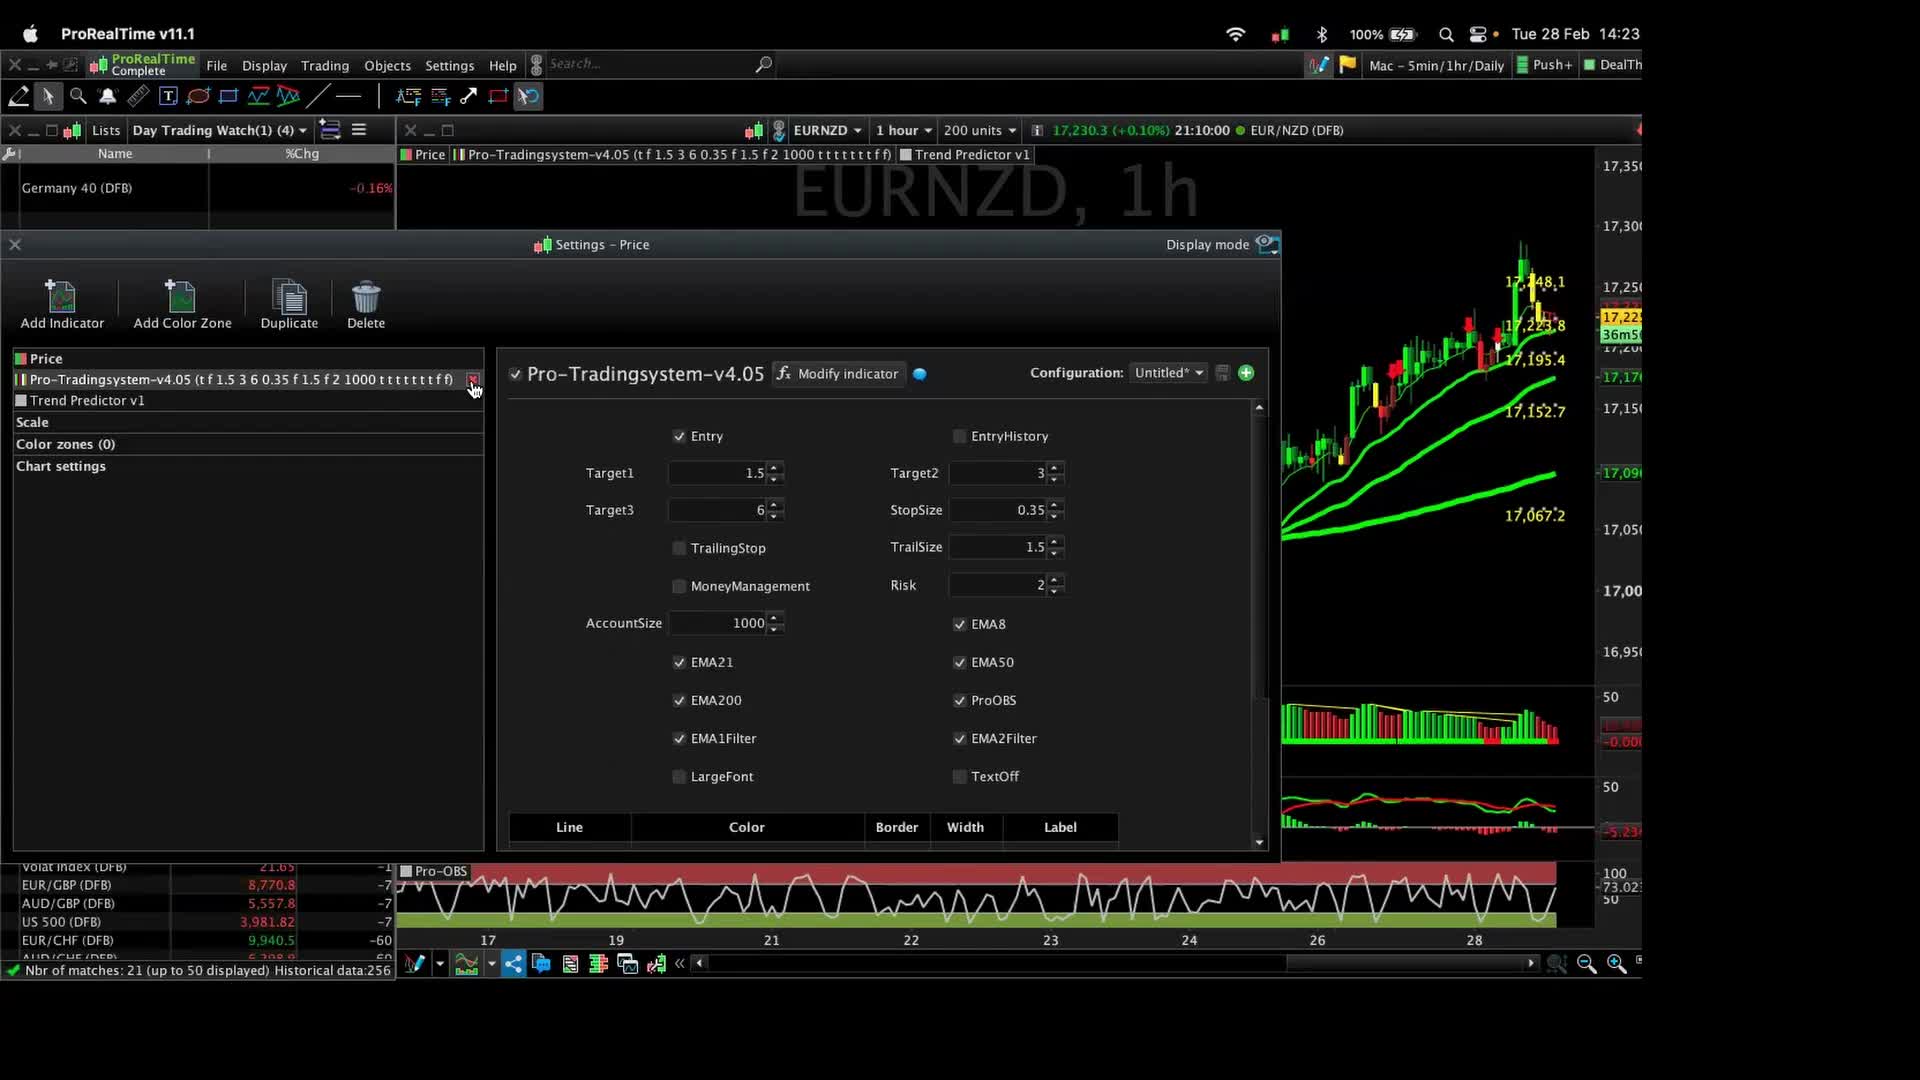Uncheck the EMA200 checkbox
Viewport: 1920px width, 1080px height.
pyautogui.click(x=680, y=700)
